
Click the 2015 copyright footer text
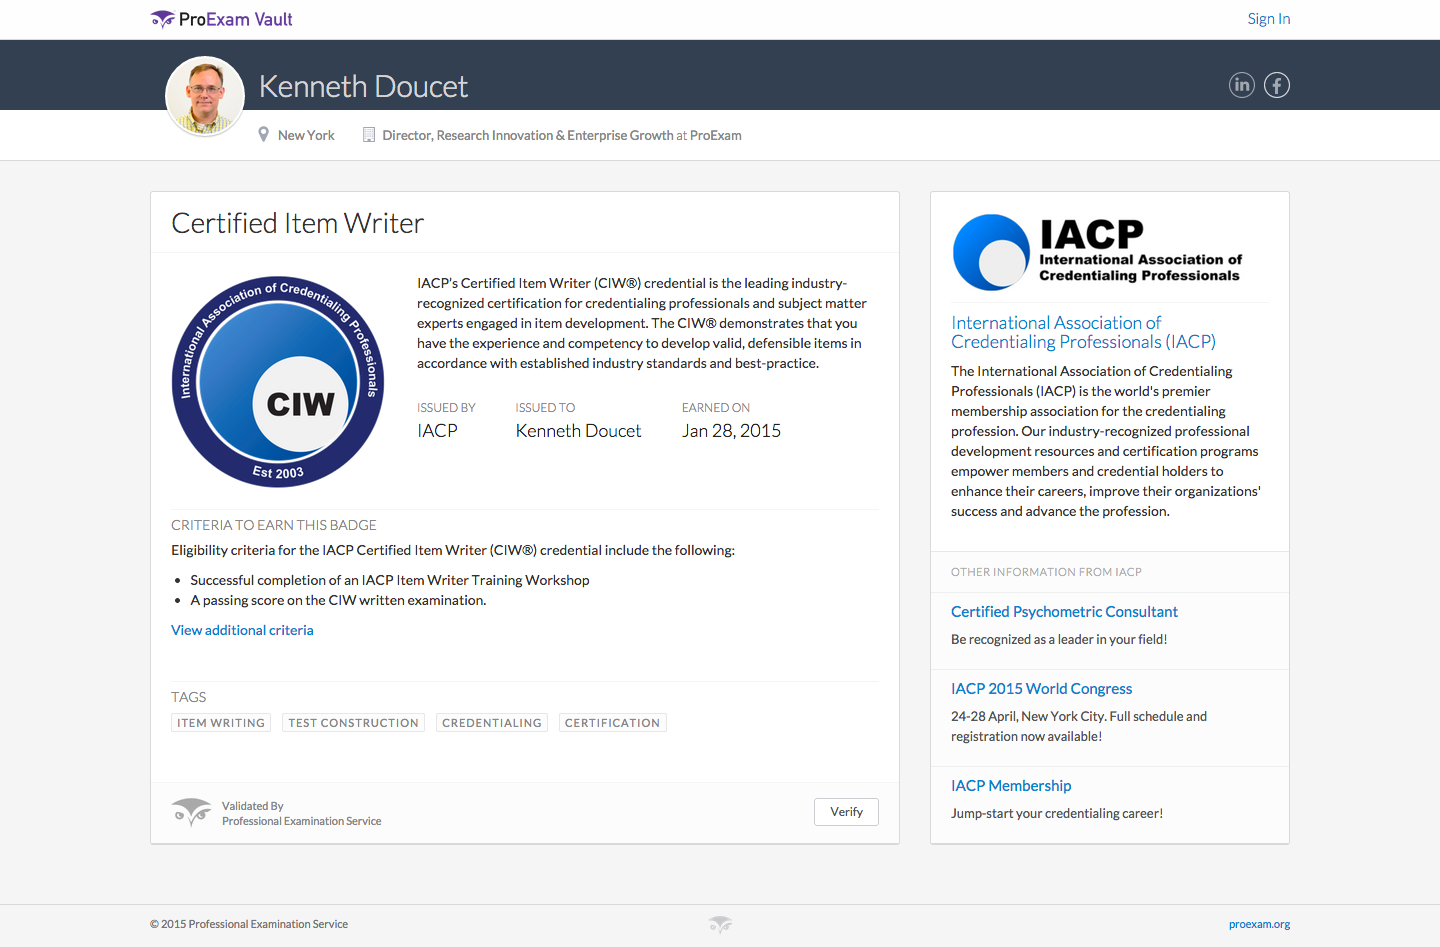(249, 924)
